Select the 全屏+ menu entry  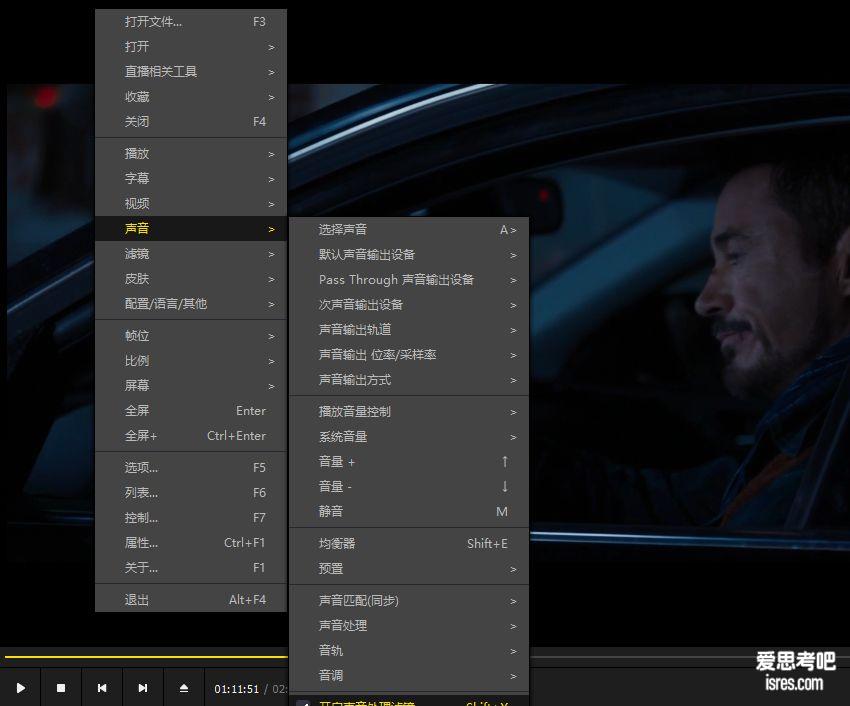(191, 435)
